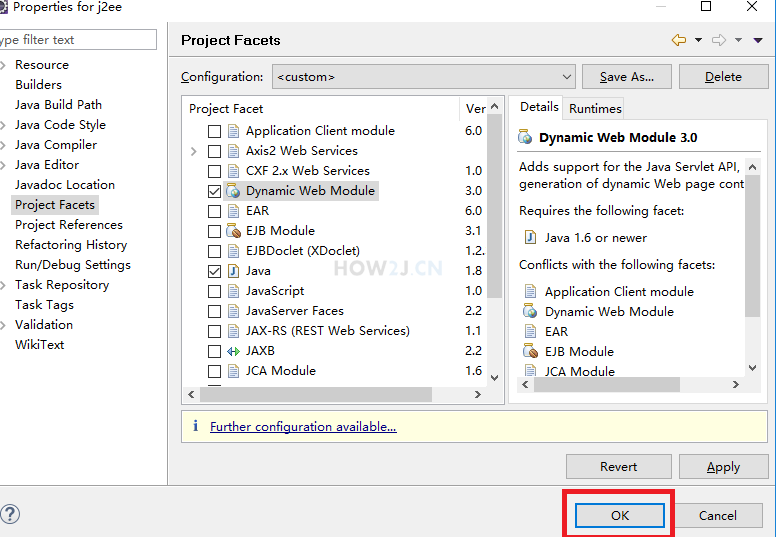Uncheck the Java facet checkbox
The image size is (776, 537).
[x=214, y=271]
